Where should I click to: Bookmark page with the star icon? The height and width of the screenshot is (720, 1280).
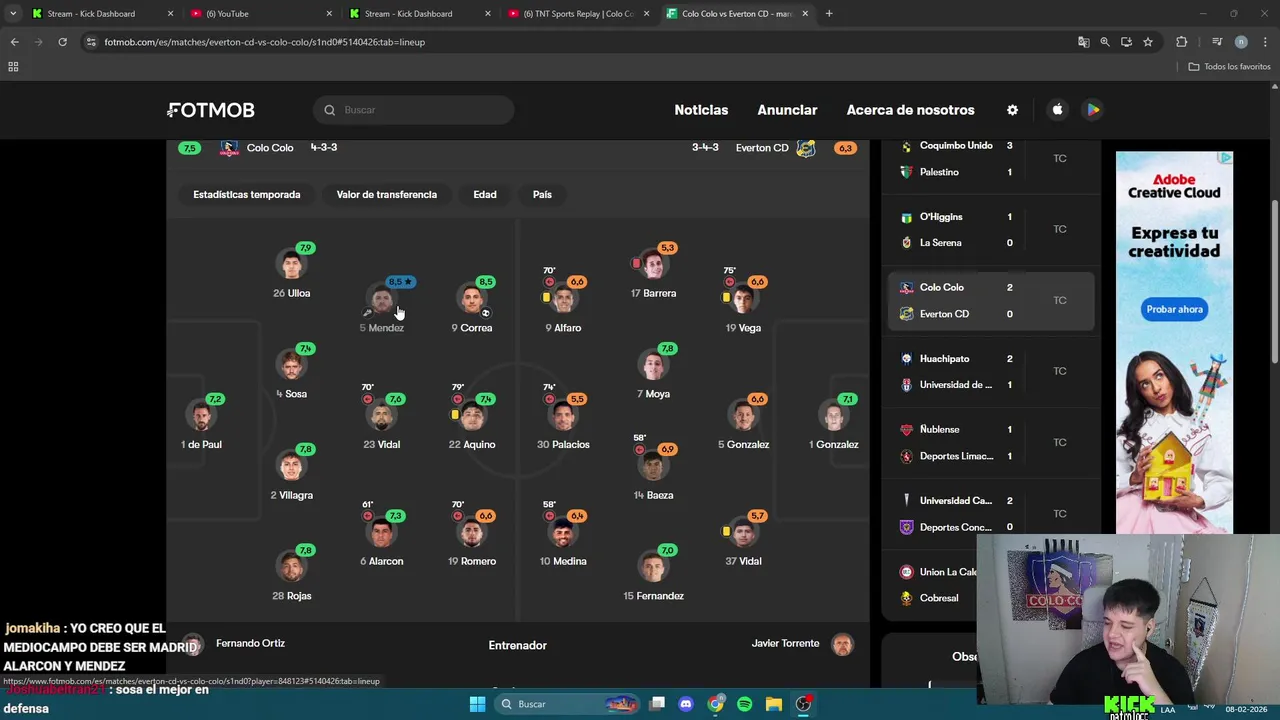tap(1148, 42)
